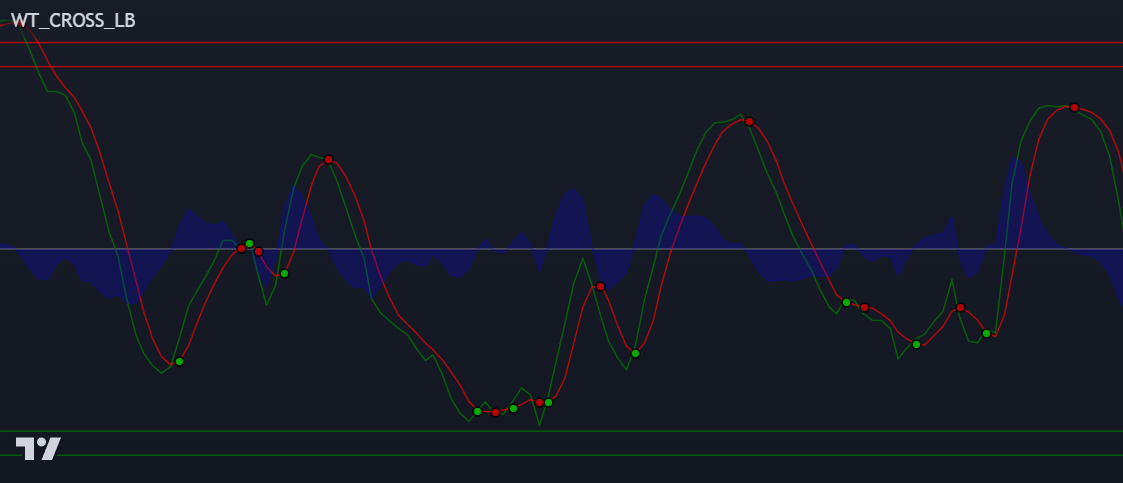This screenshot has height=483, width=1123.
Task: Click the rightmost red cross dot
Action: pyautogui.click(x=1074, y=107)
